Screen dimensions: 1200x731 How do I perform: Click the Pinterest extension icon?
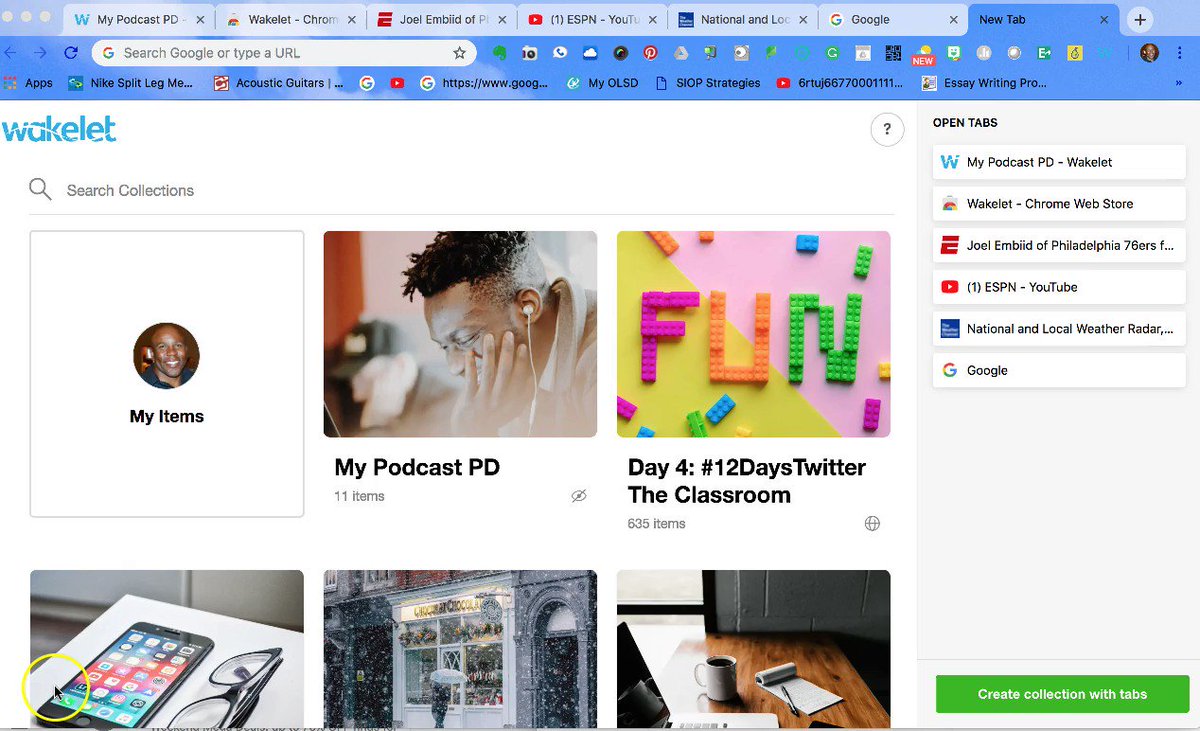tap(651, 53)
